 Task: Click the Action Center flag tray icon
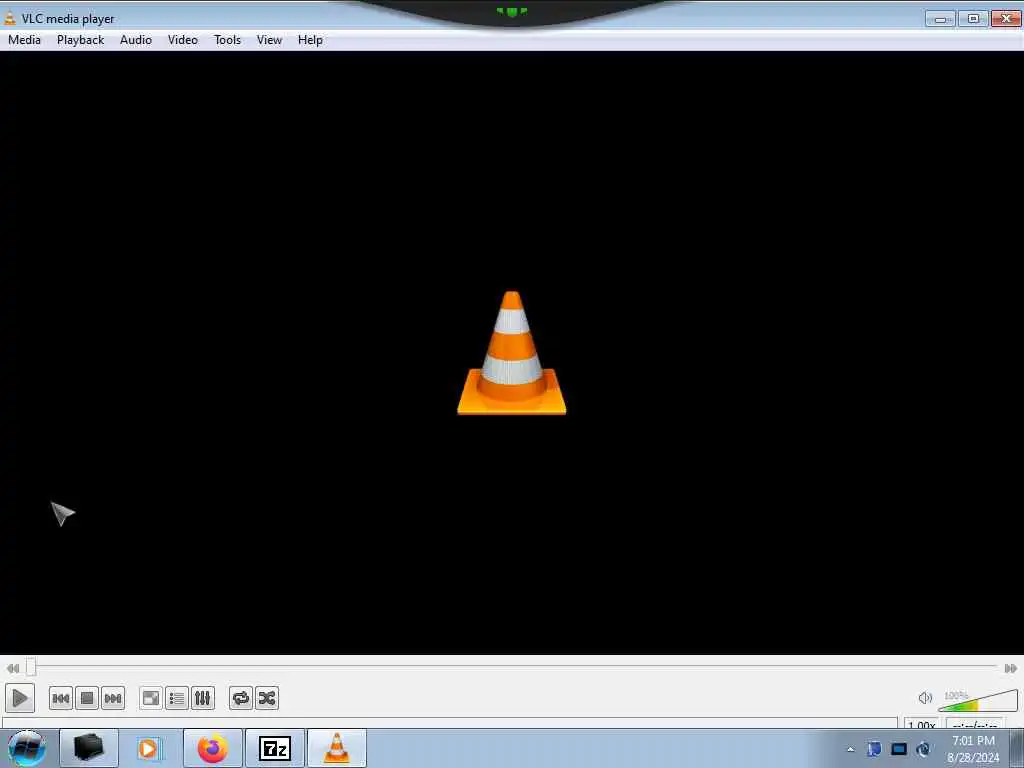(x=874, y=748)
